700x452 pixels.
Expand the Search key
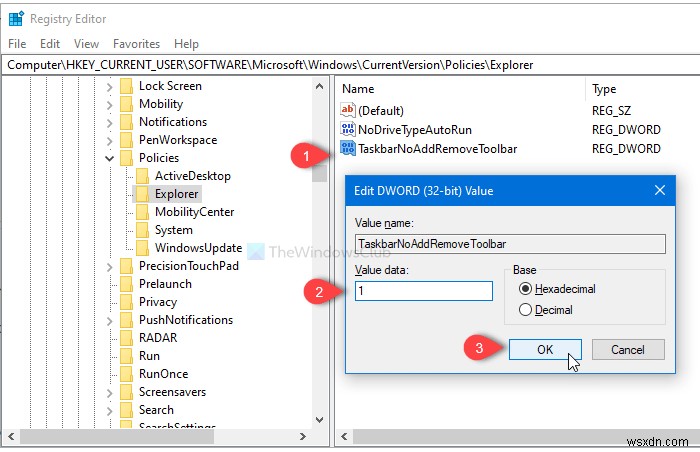110,411
